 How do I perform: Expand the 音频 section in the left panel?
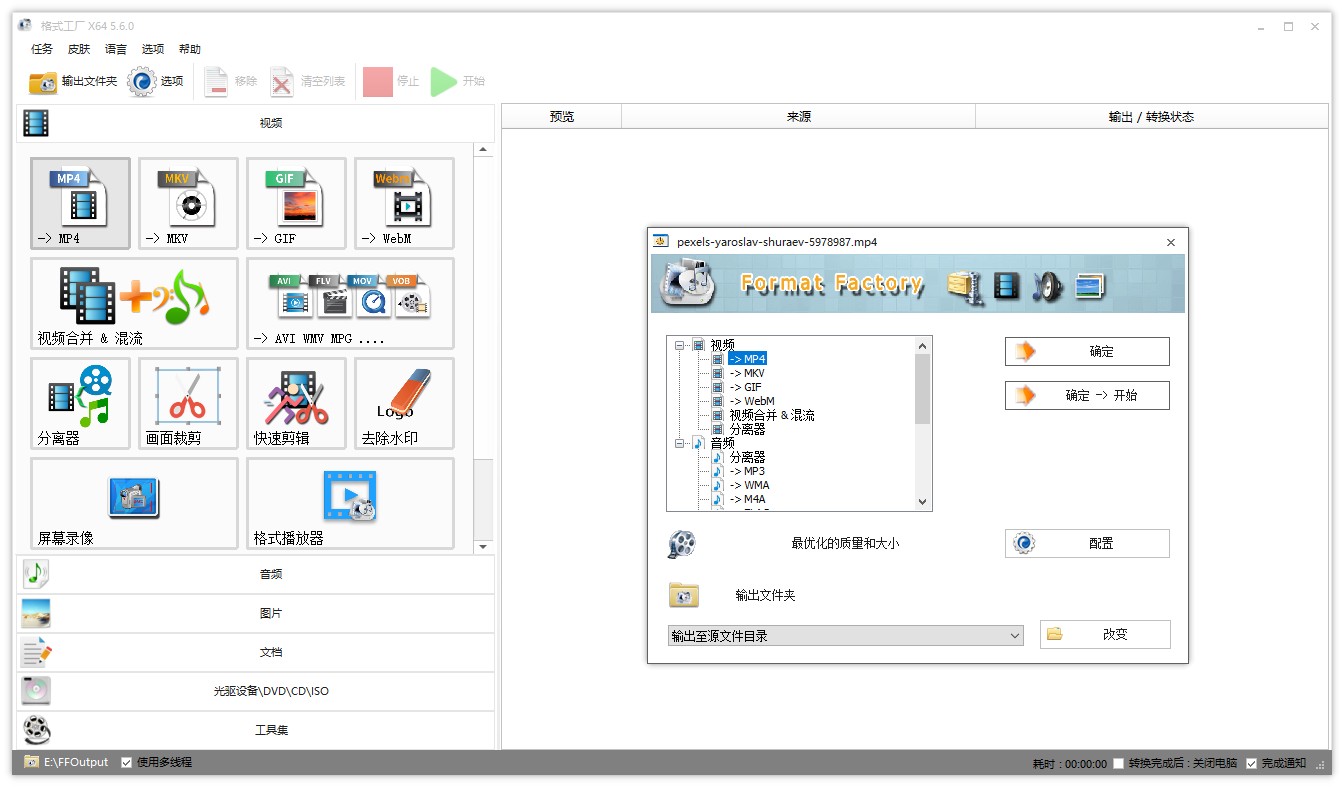click(x=256, y=574)
